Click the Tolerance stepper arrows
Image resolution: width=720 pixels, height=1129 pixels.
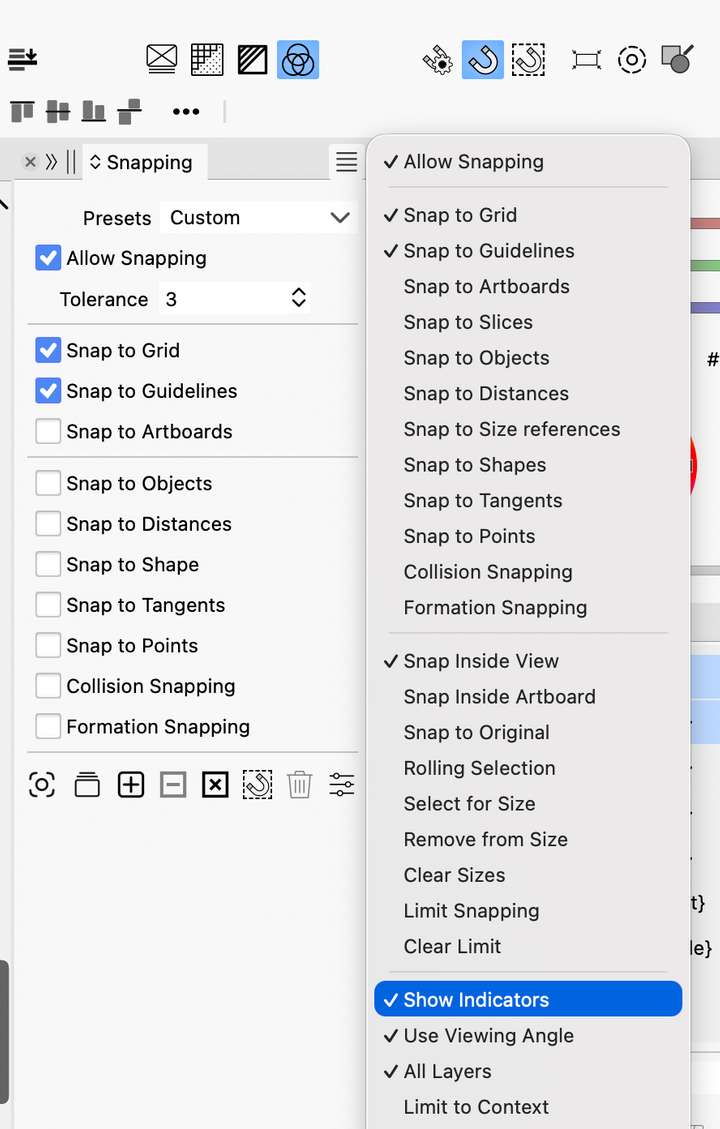pyautogui.click(x=298, y=299)
